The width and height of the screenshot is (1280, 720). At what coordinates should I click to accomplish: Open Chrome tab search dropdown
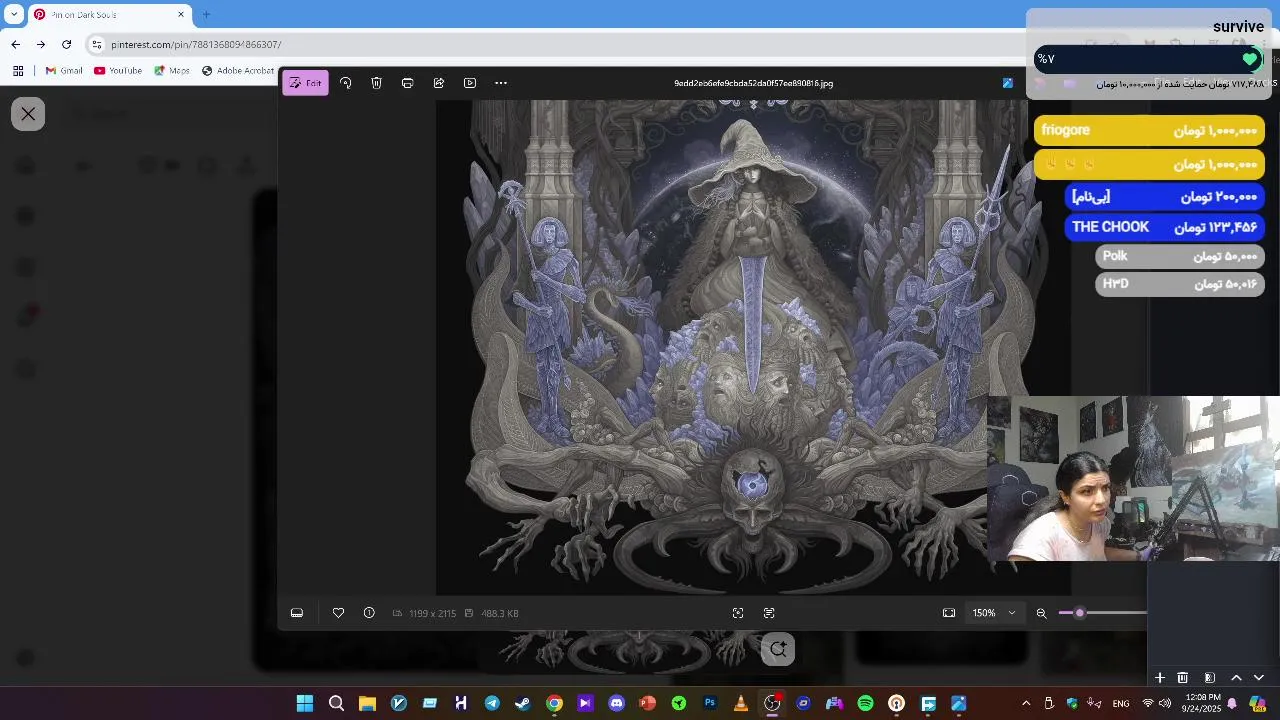point(14,15)
